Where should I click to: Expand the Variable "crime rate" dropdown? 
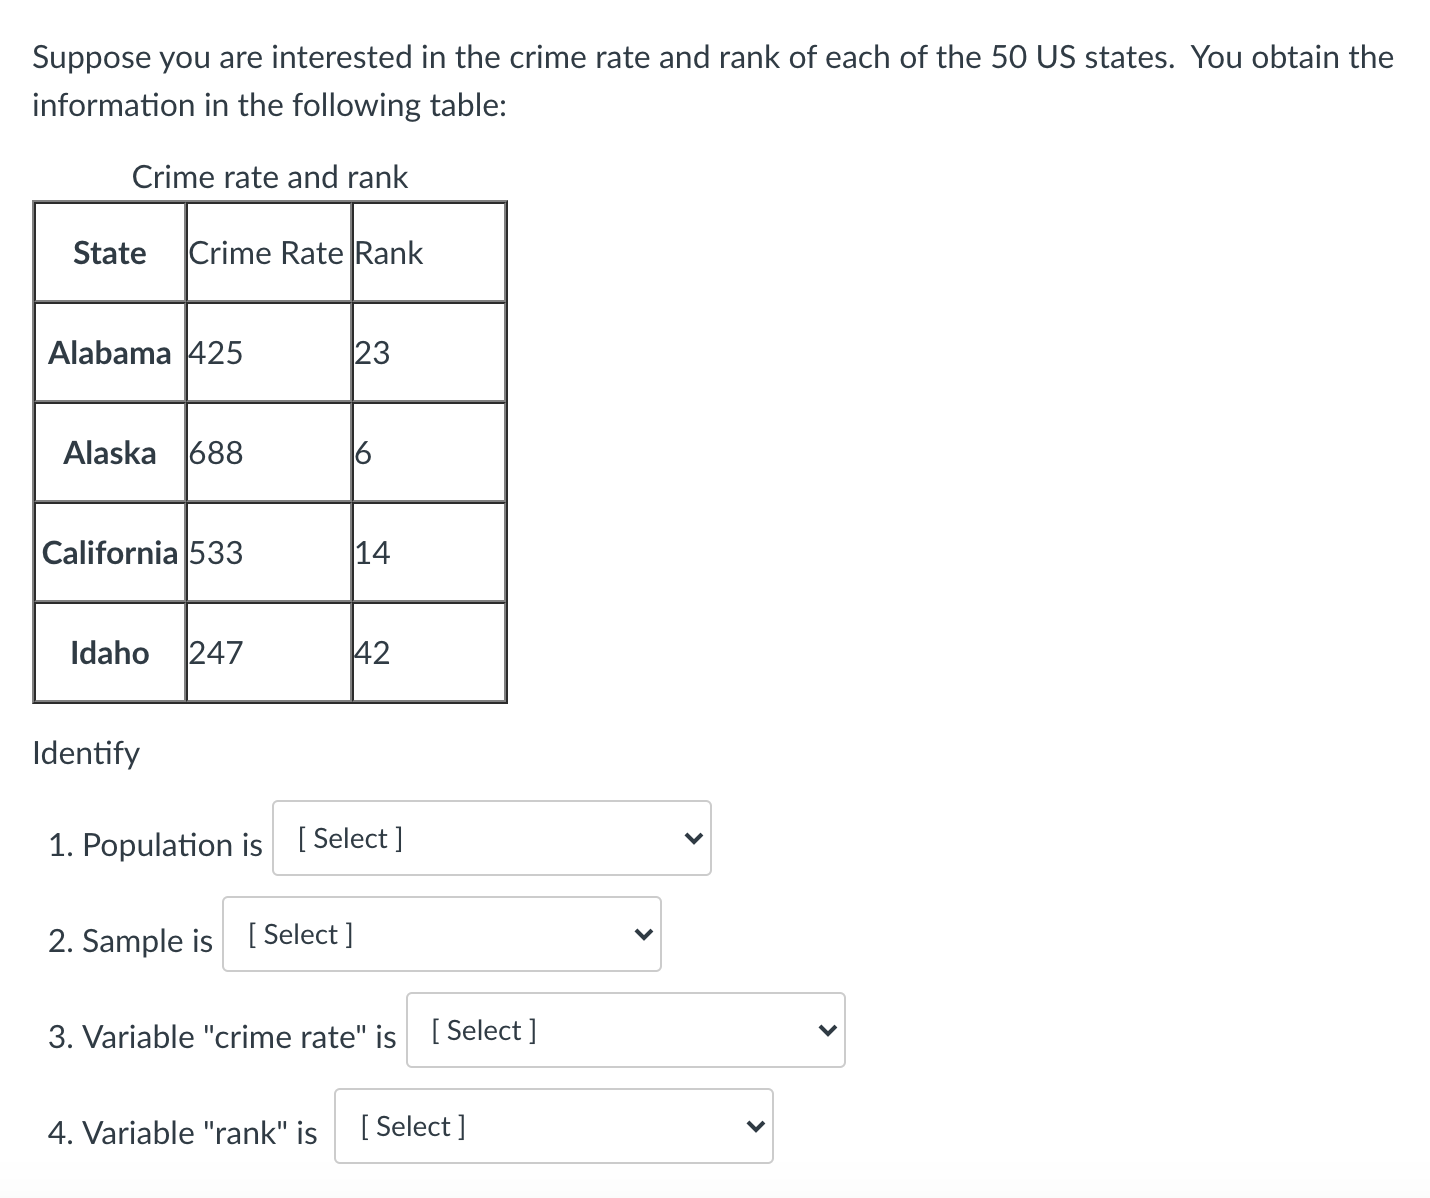point(625,1030)
